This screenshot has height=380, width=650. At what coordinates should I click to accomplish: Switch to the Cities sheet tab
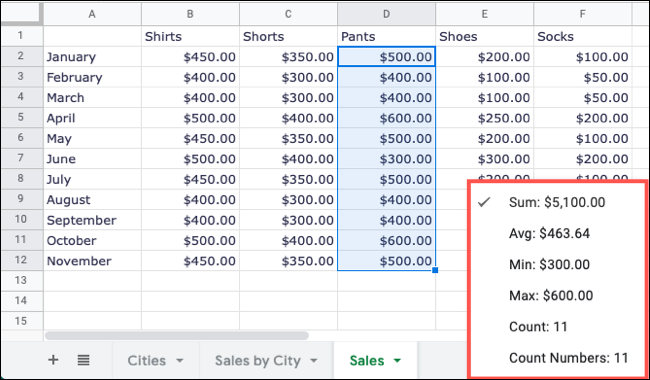tap(146, 361)
